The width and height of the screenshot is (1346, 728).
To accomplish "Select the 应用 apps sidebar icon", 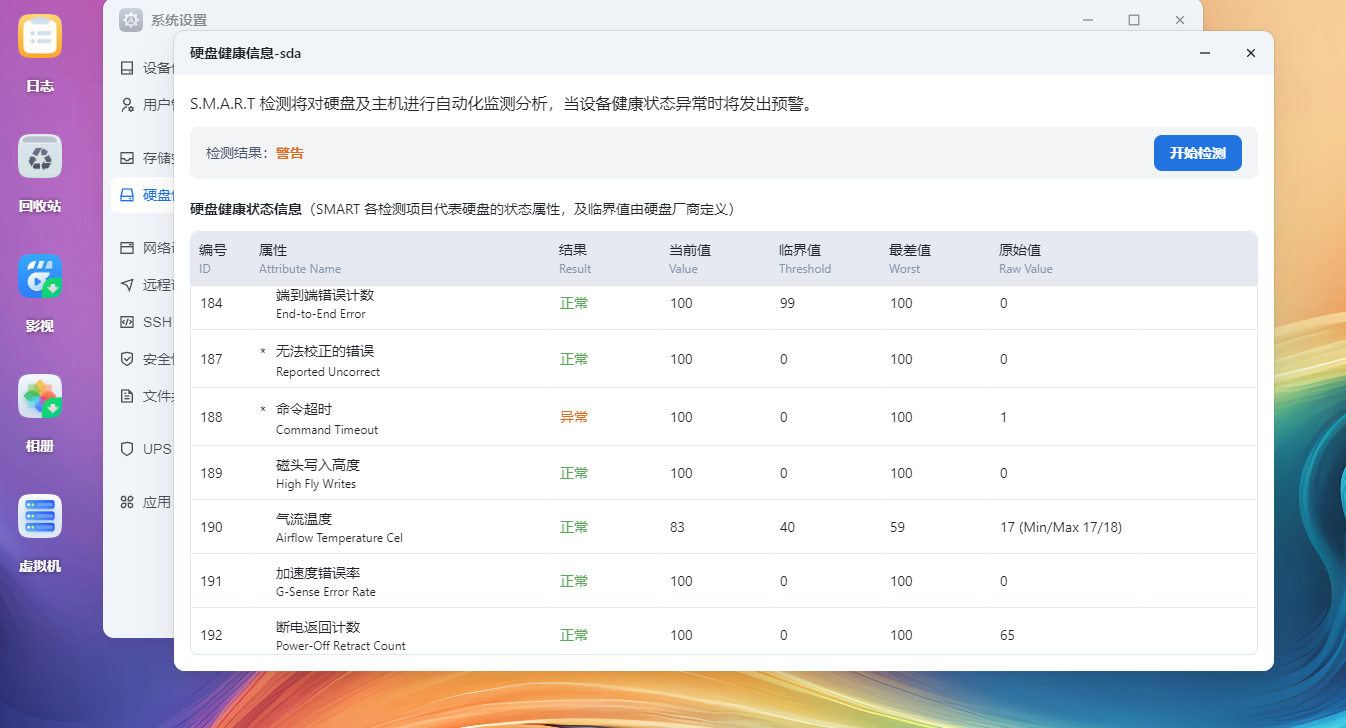I will tap(127, 502).
